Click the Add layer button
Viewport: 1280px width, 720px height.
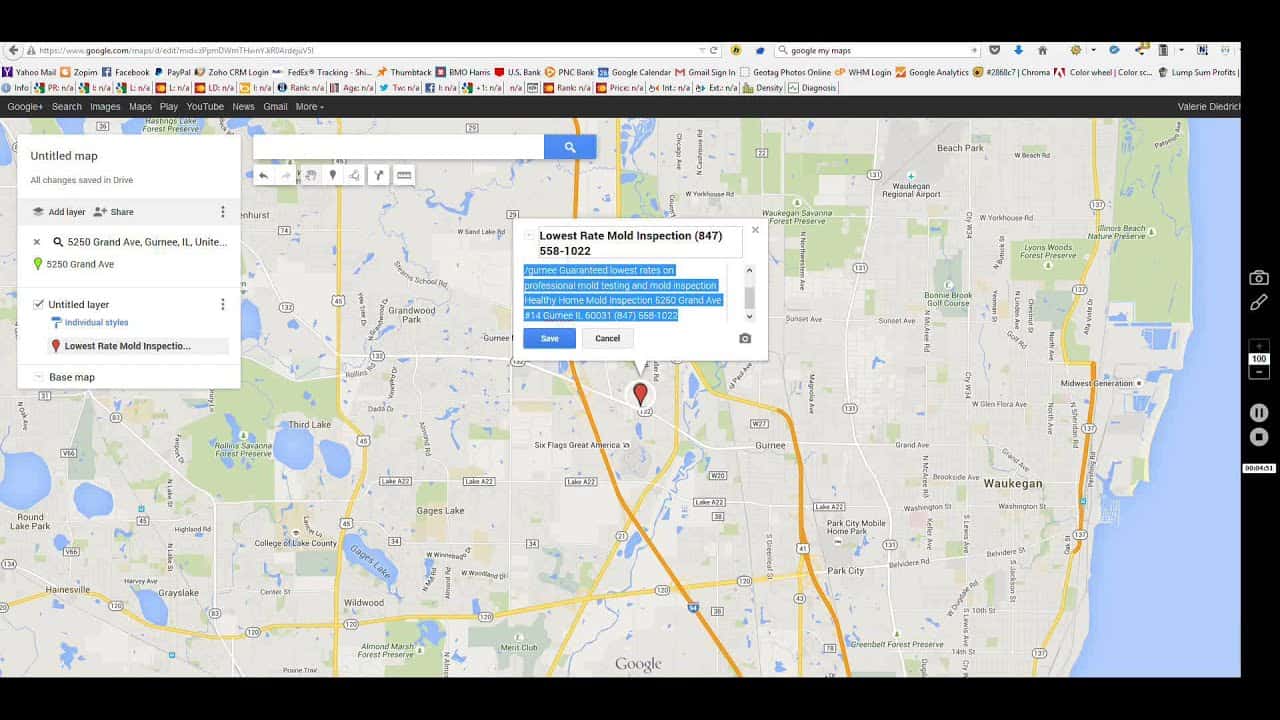[x=58, y=212]
